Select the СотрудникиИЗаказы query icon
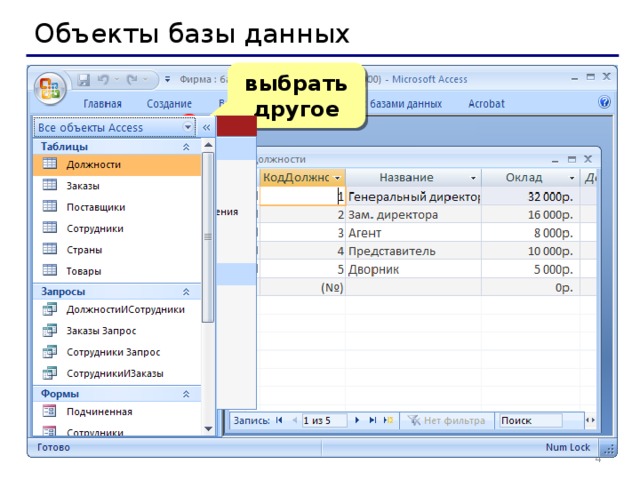Image resolution: width=640 pixels, height=480 pixels. click(x=50, y=373)
